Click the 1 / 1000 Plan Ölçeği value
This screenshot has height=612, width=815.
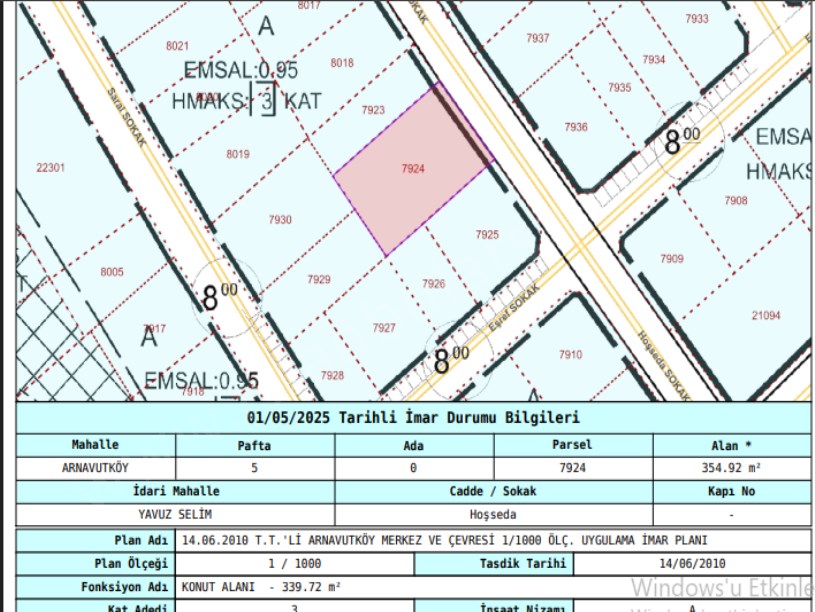[295, 564]
